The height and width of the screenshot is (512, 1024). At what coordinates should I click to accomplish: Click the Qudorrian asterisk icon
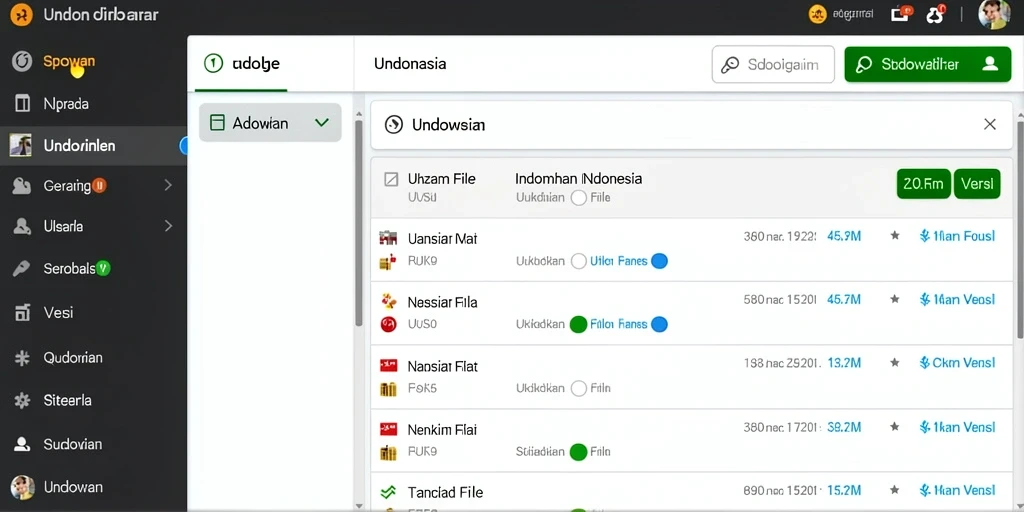click(x=22, y=358)
